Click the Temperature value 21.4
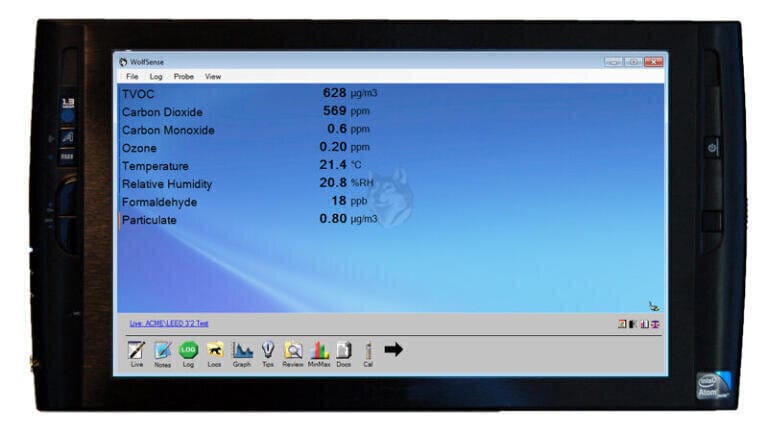The image size is (768, 432). pyautogui.click(x=333, y=165)
